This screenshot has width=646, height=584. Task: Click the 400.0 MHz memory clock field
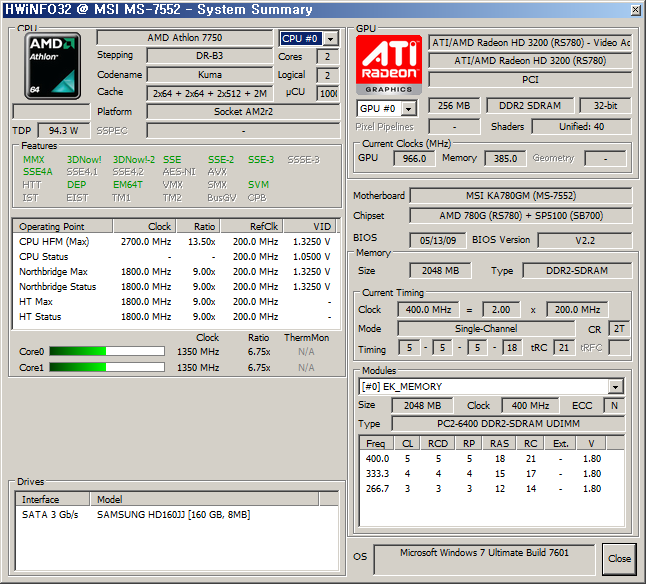click(x=428, y=310)
